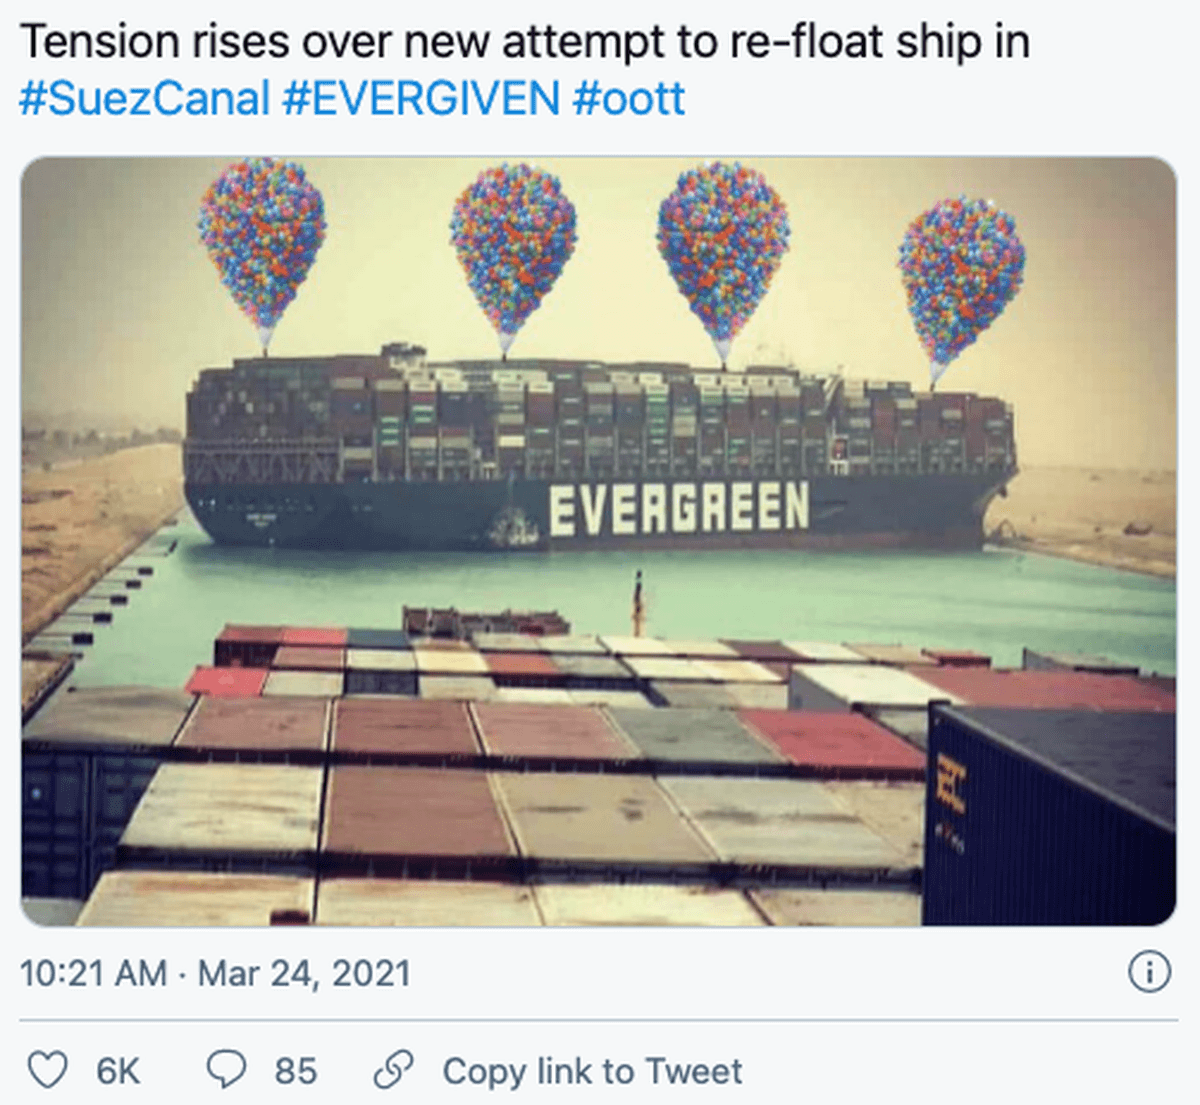
Task: Click the heart icon to like the tweet
Action: (x=47, y=1071)
